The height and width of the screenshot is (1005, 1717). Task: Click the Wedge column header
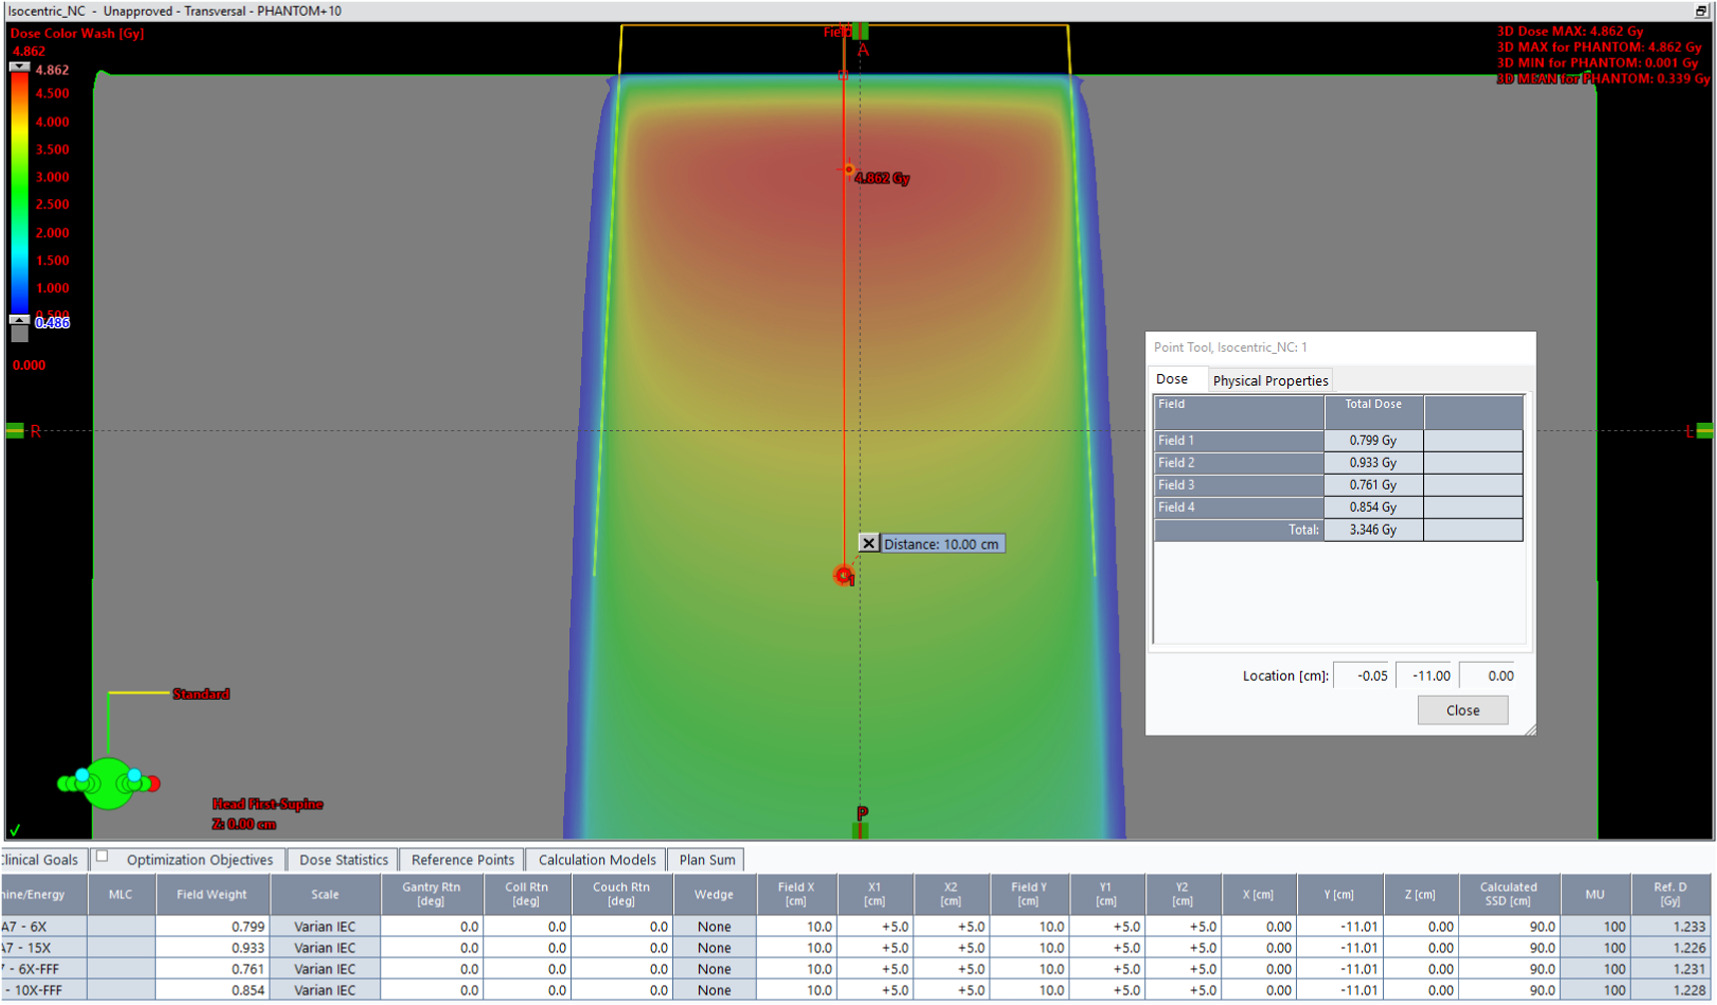click(x=714, y=894)
